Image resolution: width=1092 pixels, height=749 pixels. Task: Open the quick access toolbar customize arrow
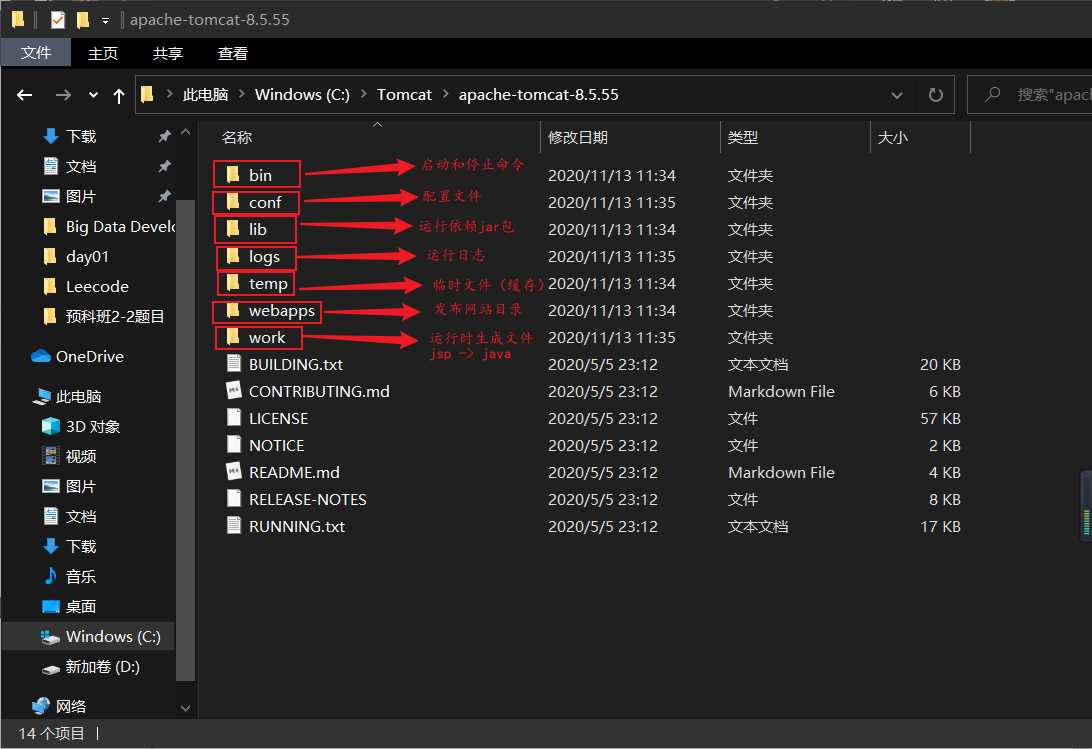(x=105, y=21)
